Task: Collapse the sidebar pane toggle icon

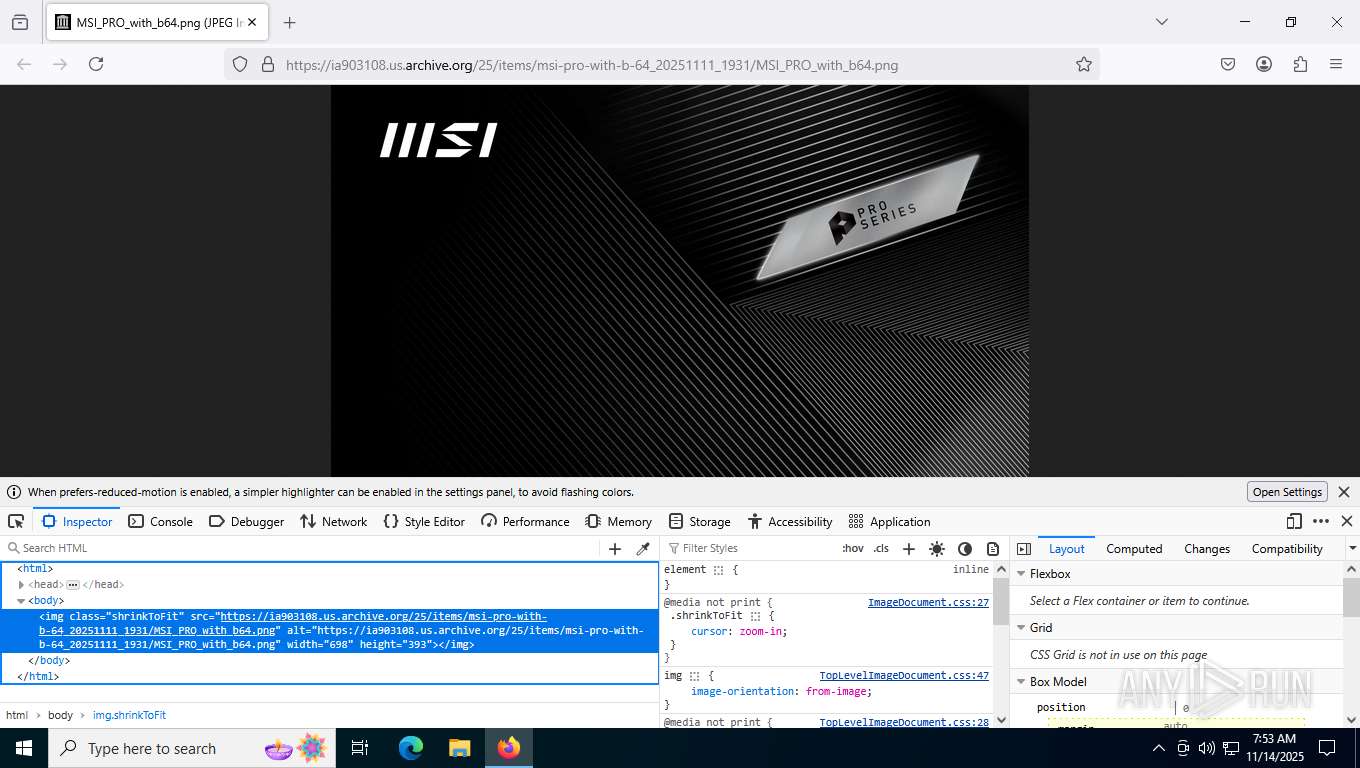Action: tap(1023, 548)
